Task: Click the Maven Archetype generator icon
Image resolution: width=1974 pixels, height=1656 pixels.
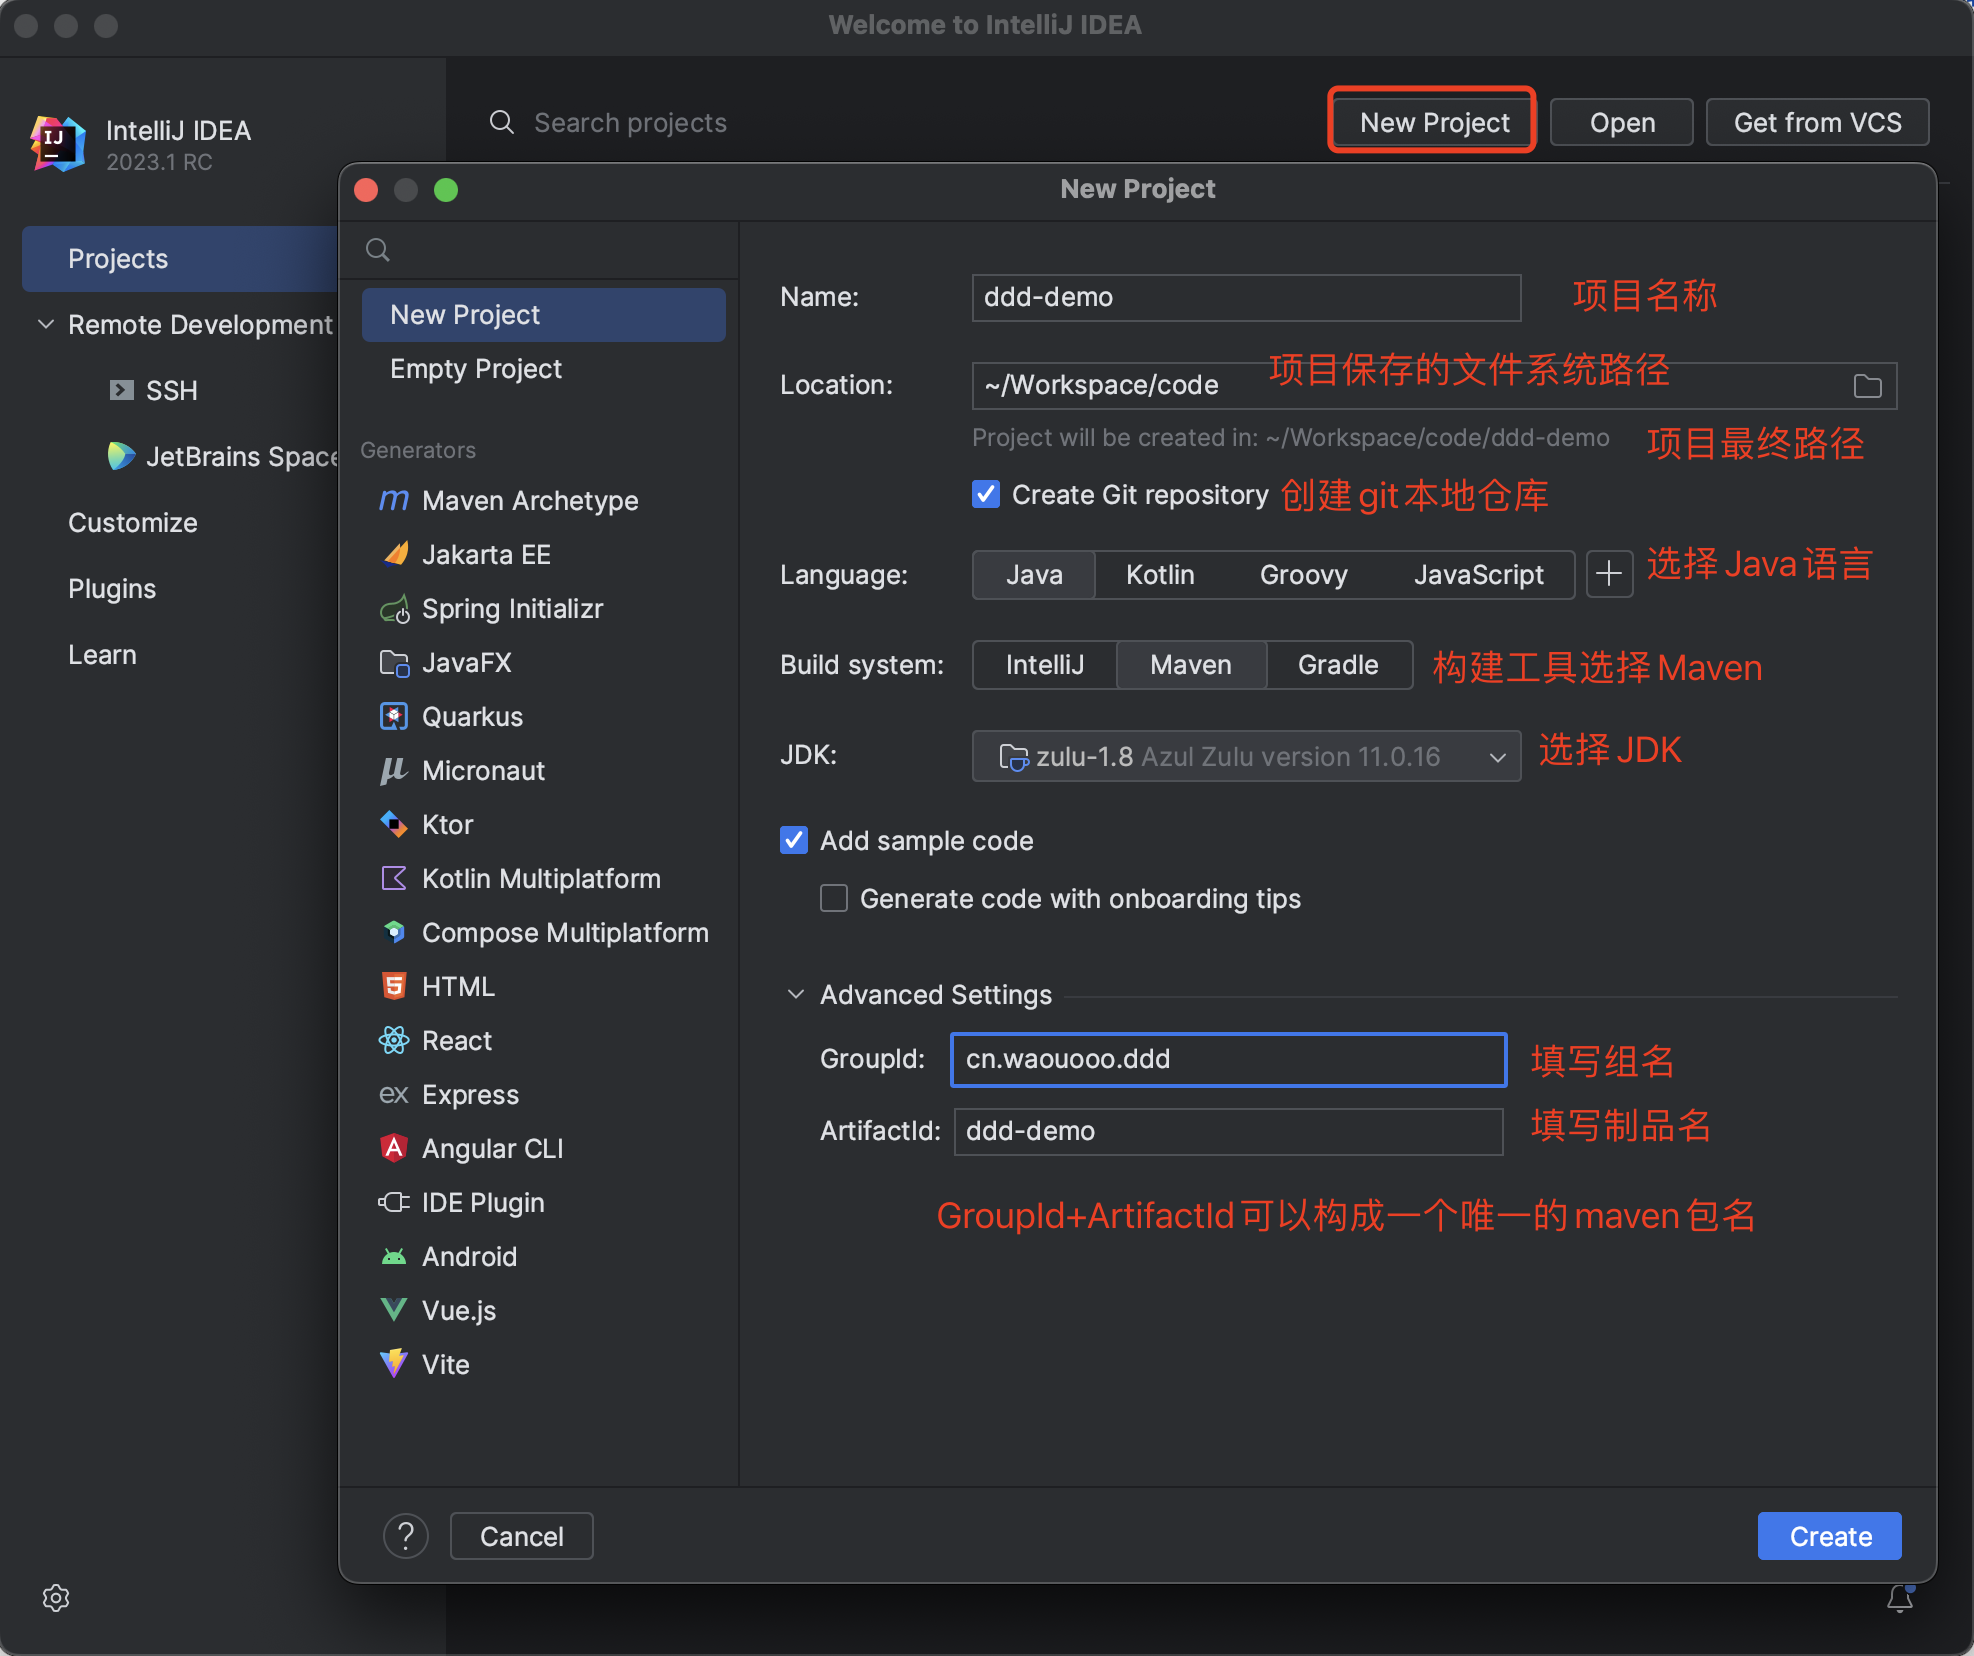Action: coord(393,500)
